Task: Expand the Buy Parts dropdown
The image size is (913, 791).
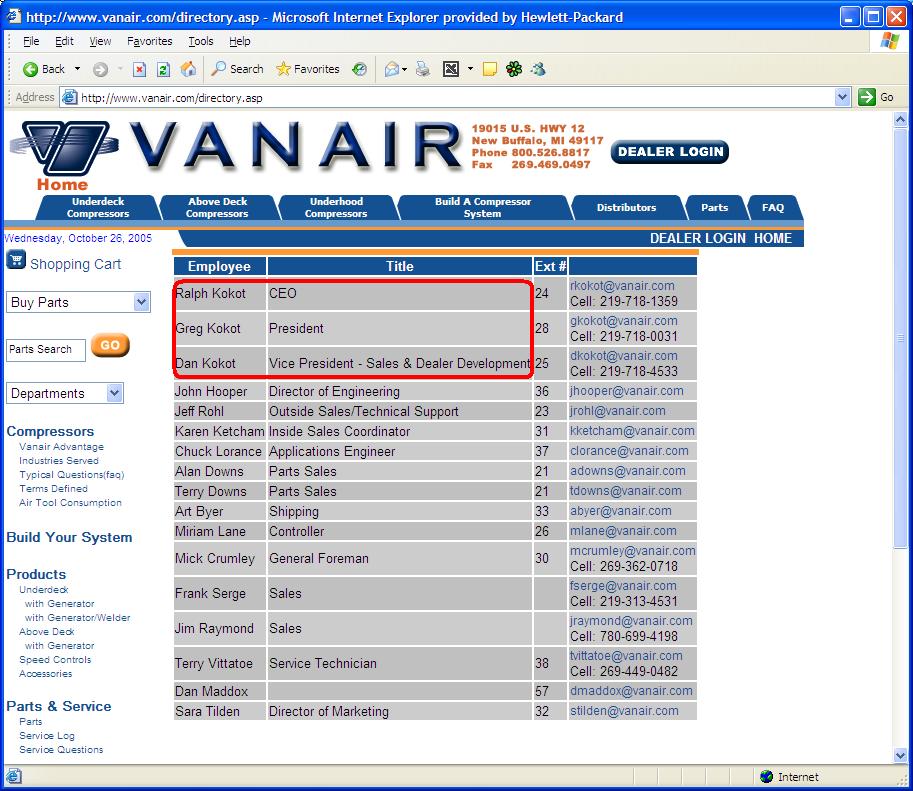Action: click(x=140, y=302)
